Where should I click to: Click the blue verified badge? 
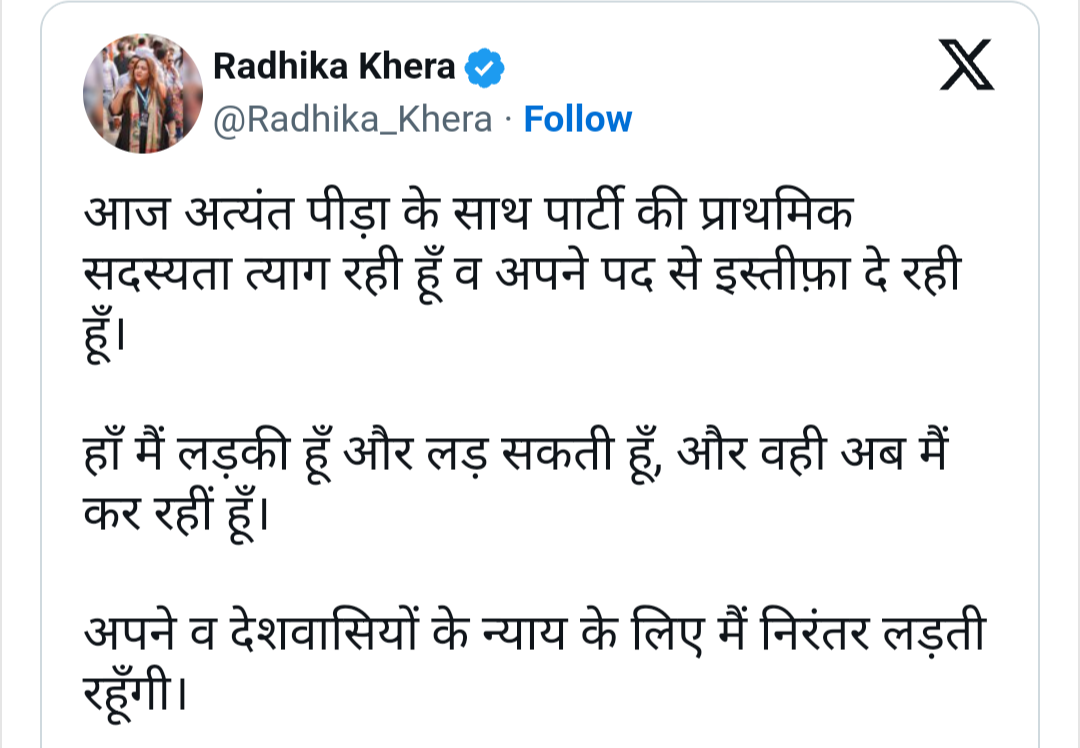(x=484, y=67)
